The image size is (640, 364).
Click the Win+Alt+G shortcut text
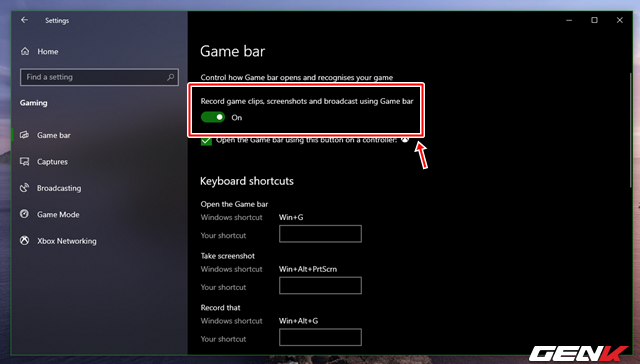[298, 321]
